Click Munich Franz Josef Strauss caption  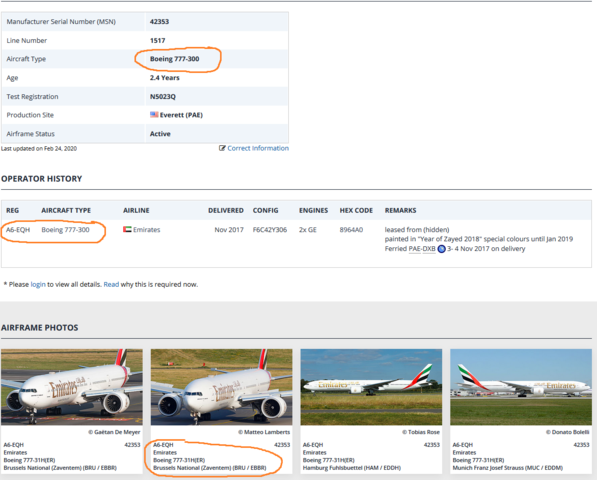508,468
